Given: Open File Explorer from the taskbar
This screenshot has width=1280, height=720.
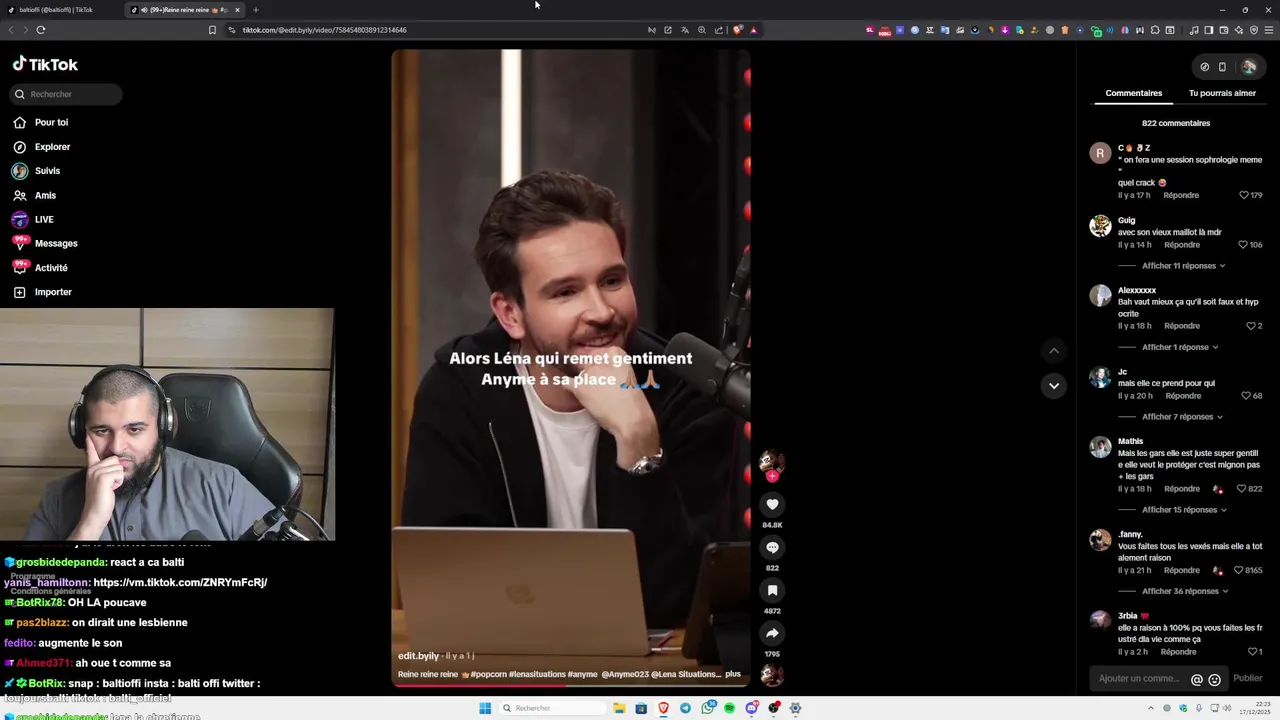Looking at the screenshot, I should (x=619, y=708).
